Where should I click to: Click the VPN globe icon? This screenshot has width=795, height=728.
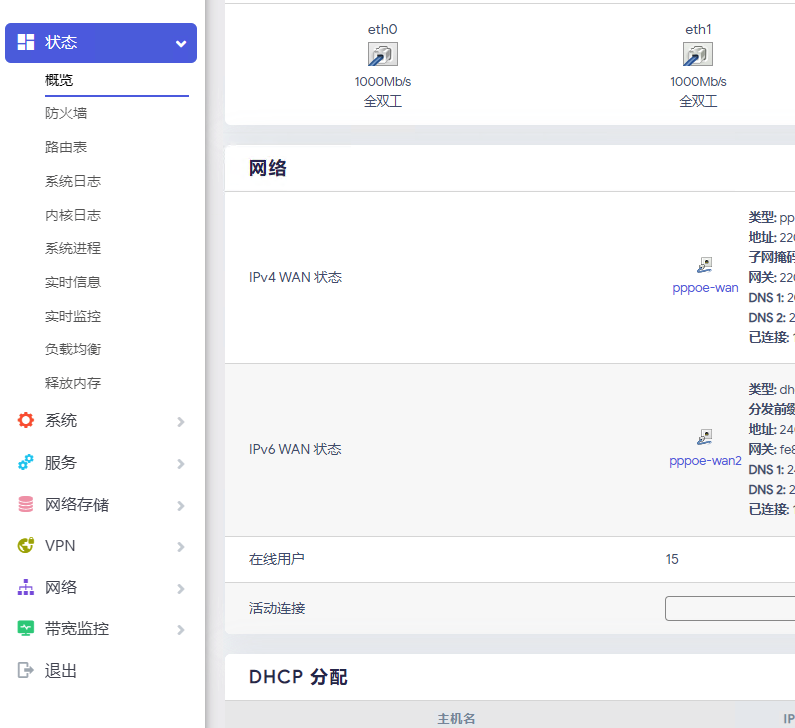point(25,545)
